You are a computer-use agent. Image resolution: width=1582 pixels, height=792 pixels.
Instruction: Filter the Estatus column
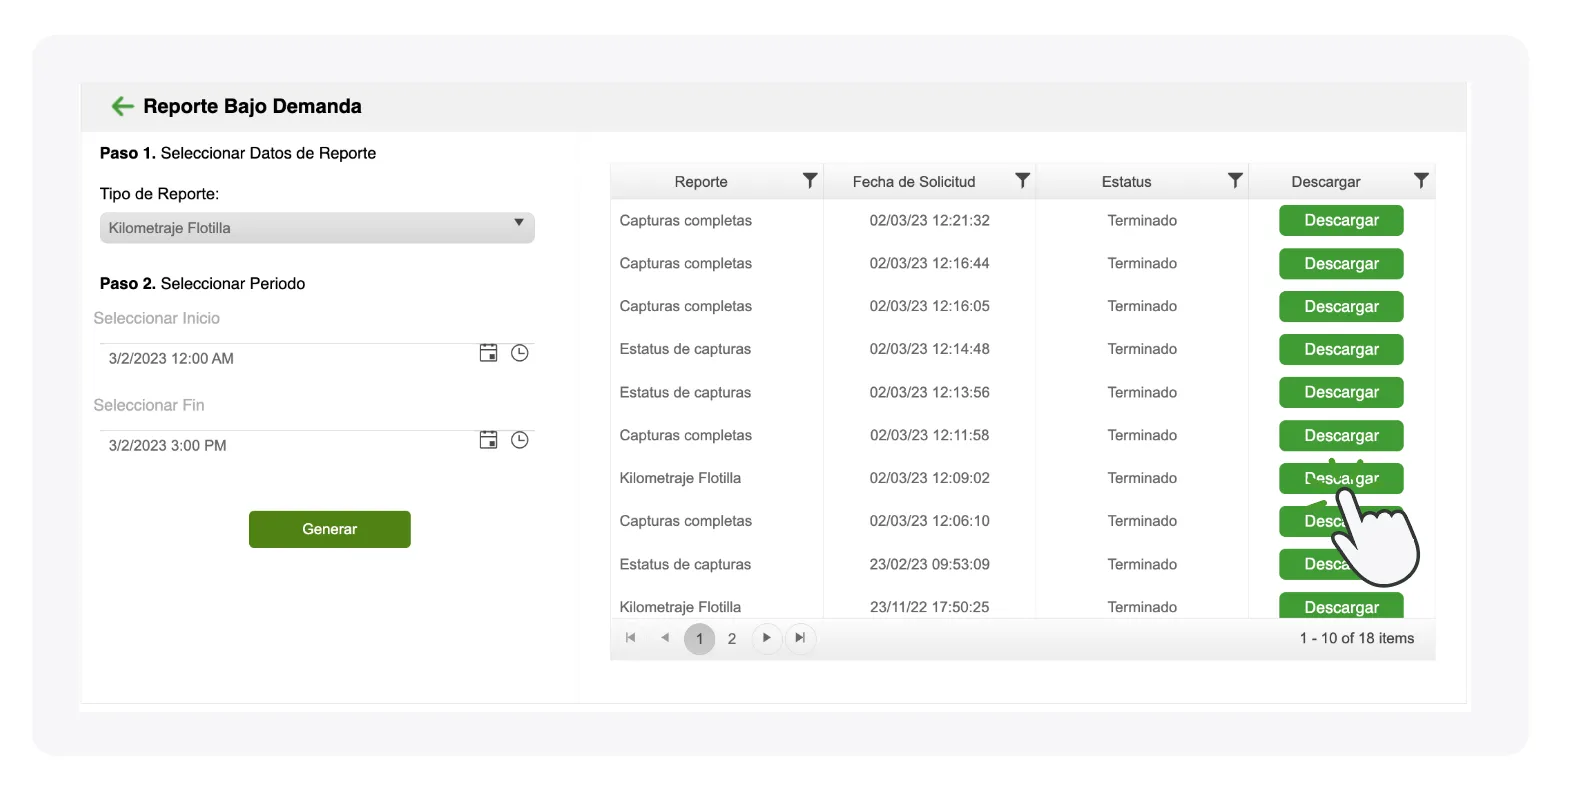(x=1235, y=181)
